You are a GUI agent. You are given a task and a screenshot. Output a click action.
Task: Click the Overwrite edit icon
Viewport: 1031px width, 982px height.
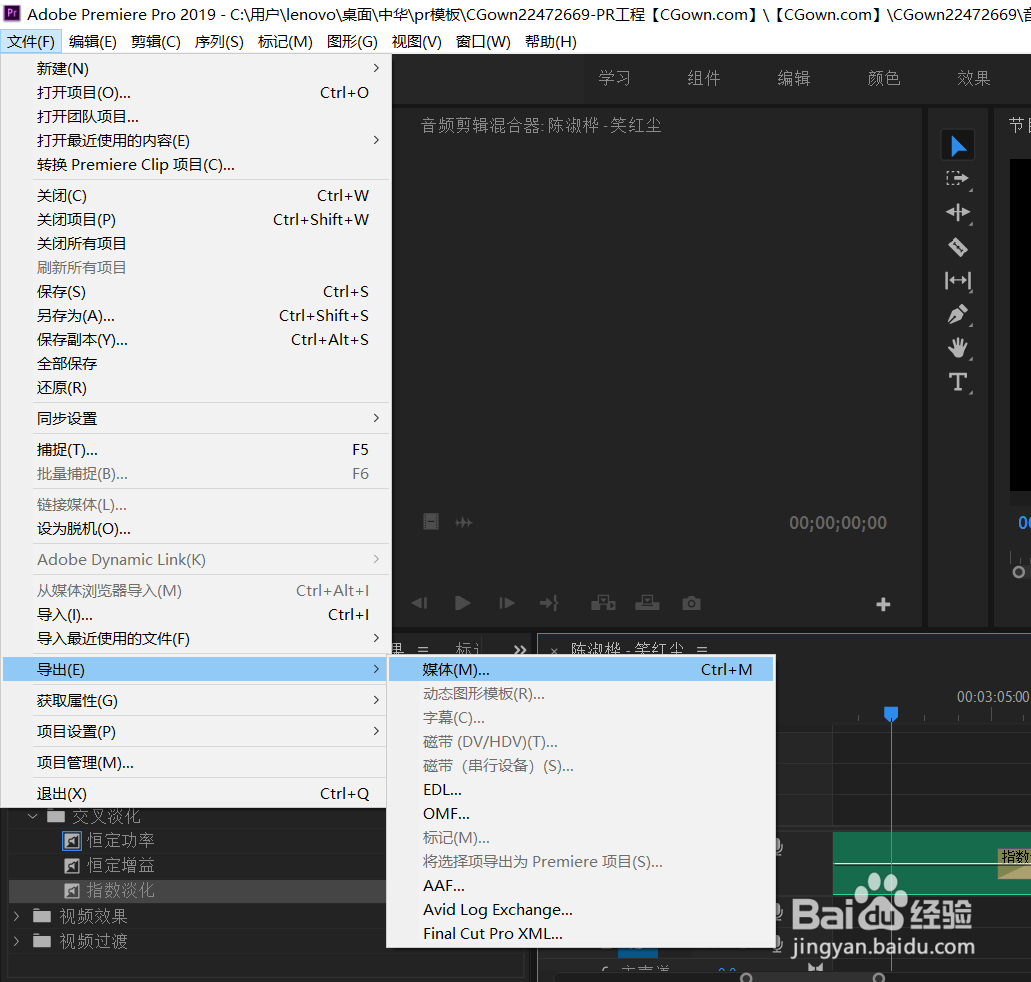tap(647, 603)
